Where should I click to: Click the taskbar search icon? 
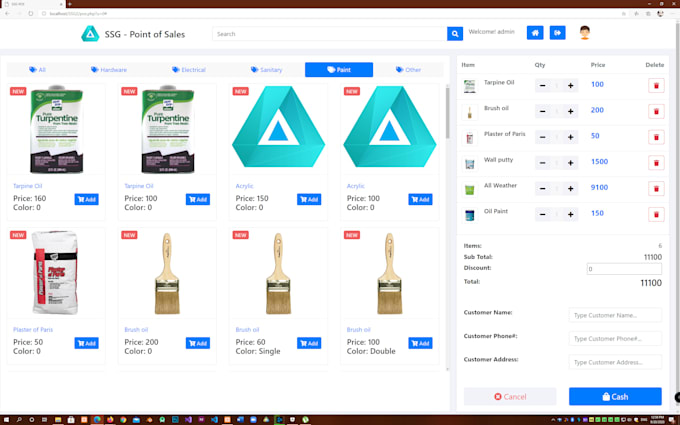pyautogui.click(x=19, y=420)
